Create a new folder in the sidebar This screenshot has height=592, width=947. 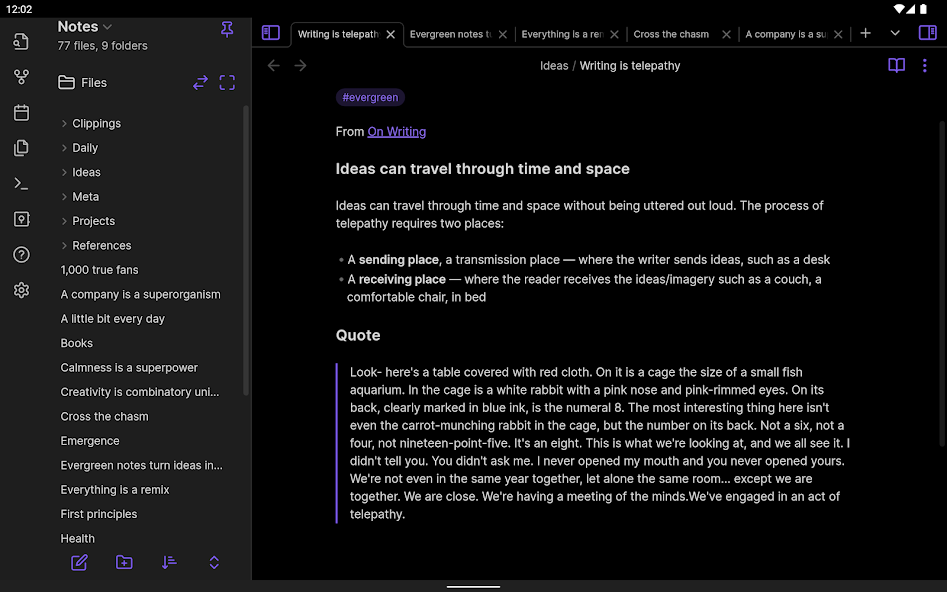[x=124, y=562]
